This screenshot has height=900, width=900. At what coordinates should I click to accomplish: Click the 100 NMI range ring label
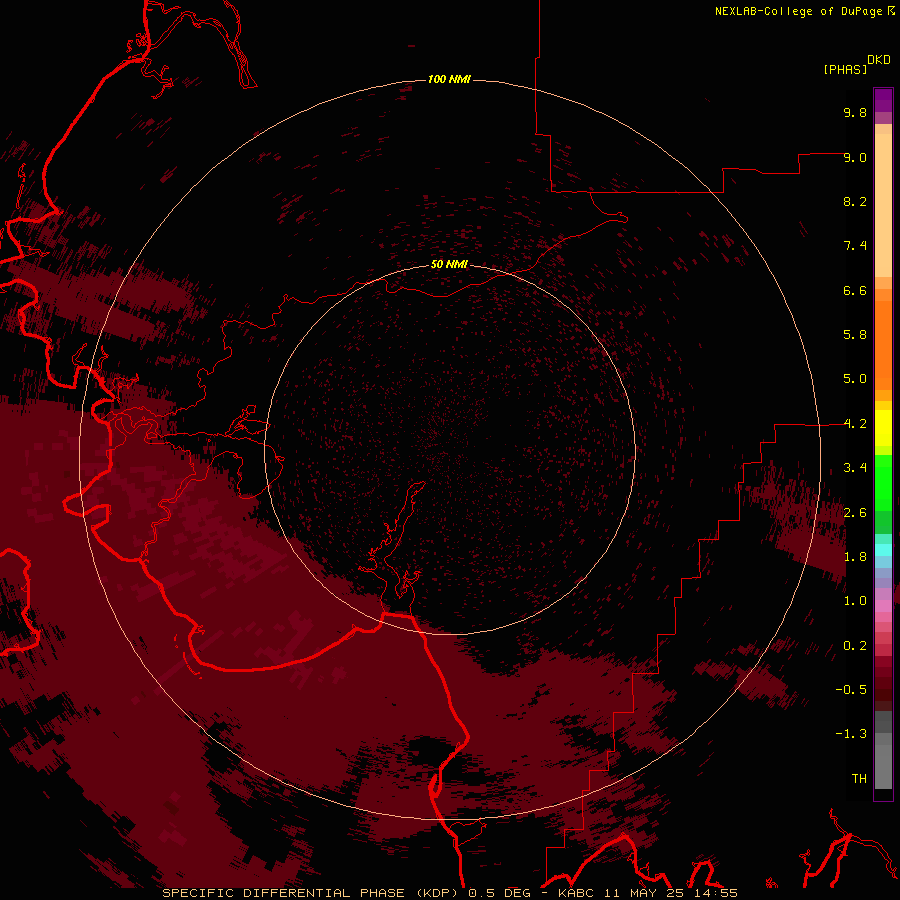point(449,79)
